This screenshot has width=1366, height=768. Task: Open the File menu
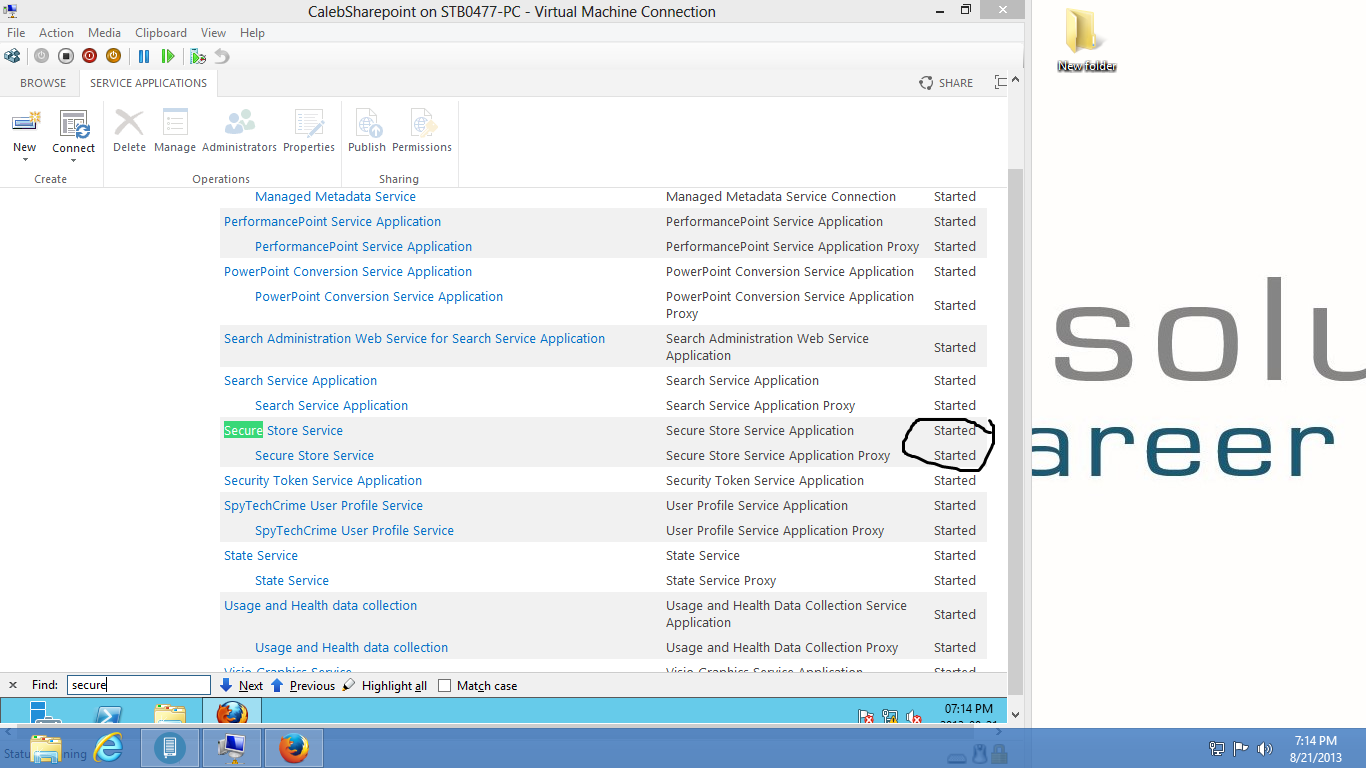tap(16, 33)
